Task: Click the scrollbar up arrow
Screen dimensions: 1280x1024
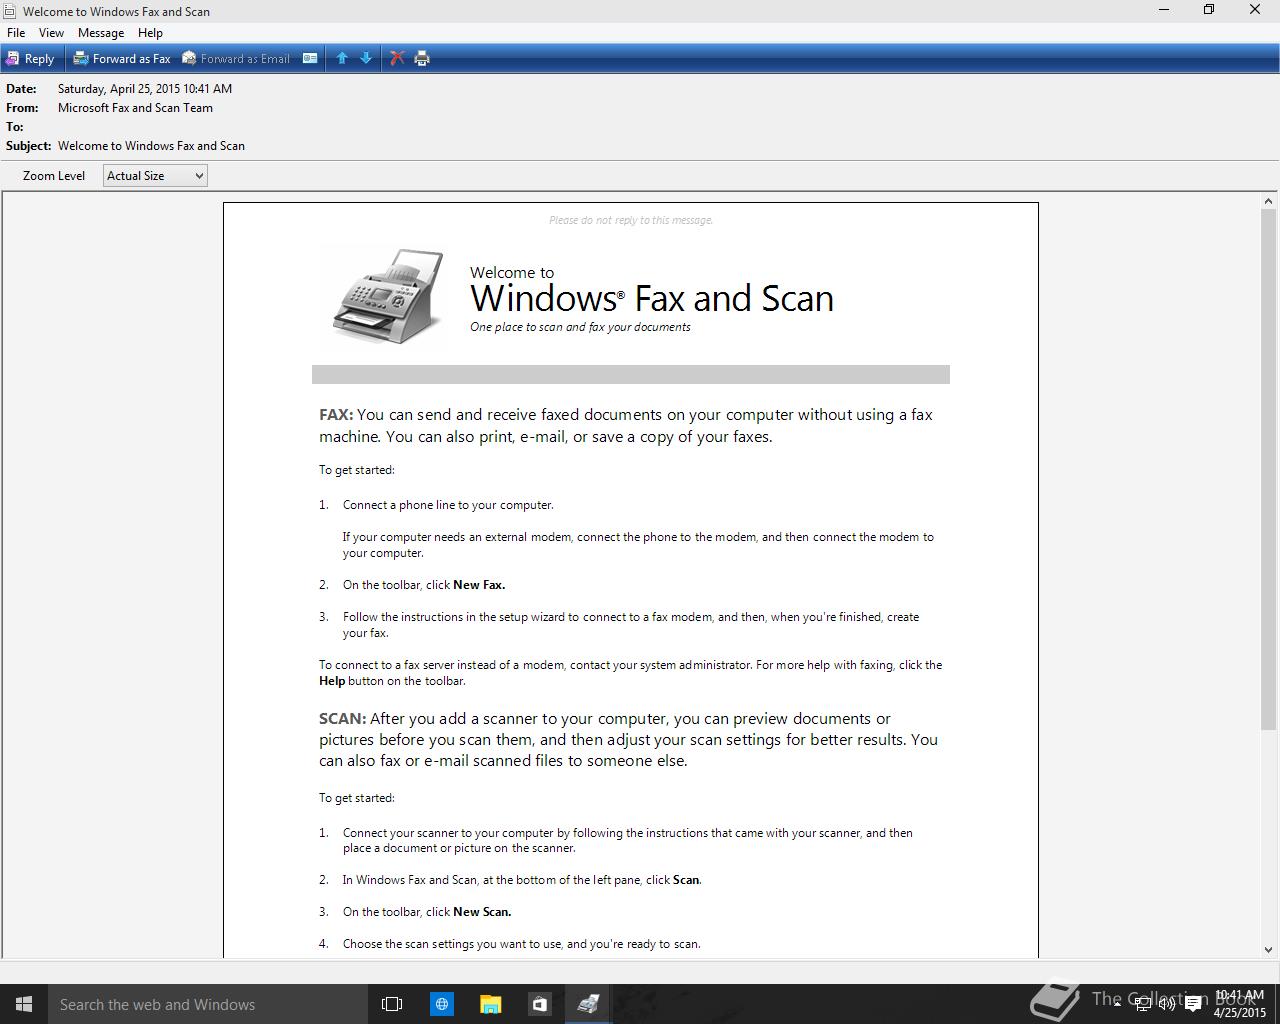Action: tap(1268, 201)
